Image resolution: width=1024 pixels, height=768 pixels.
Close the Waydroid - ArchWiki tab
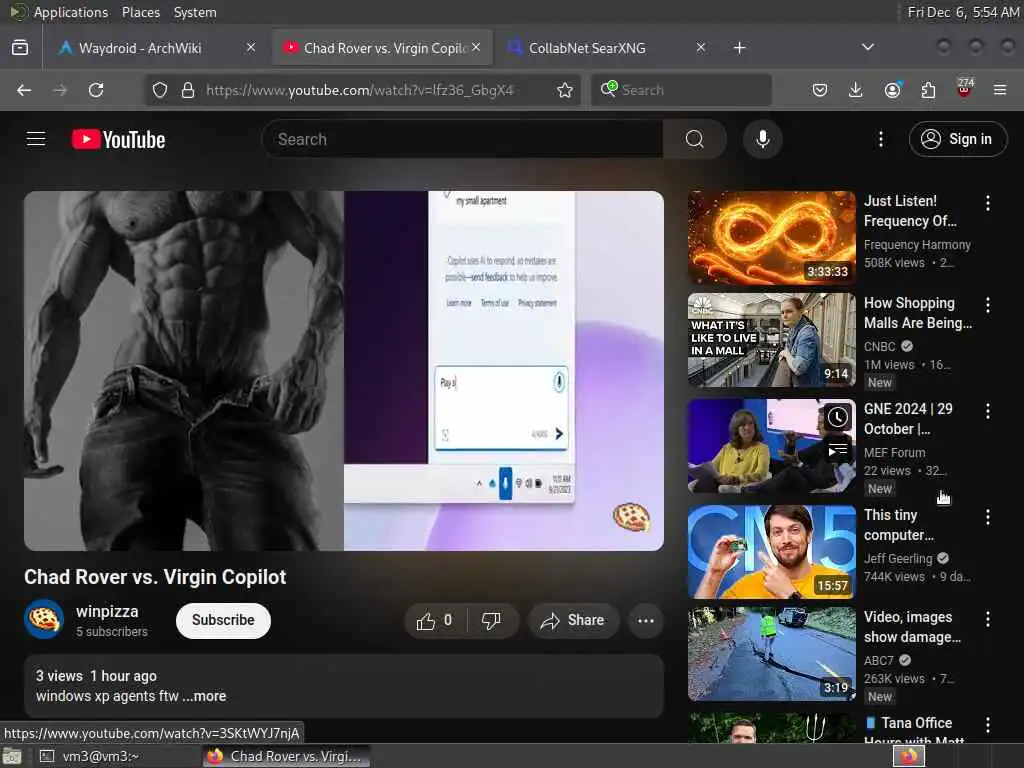point(251,48)
